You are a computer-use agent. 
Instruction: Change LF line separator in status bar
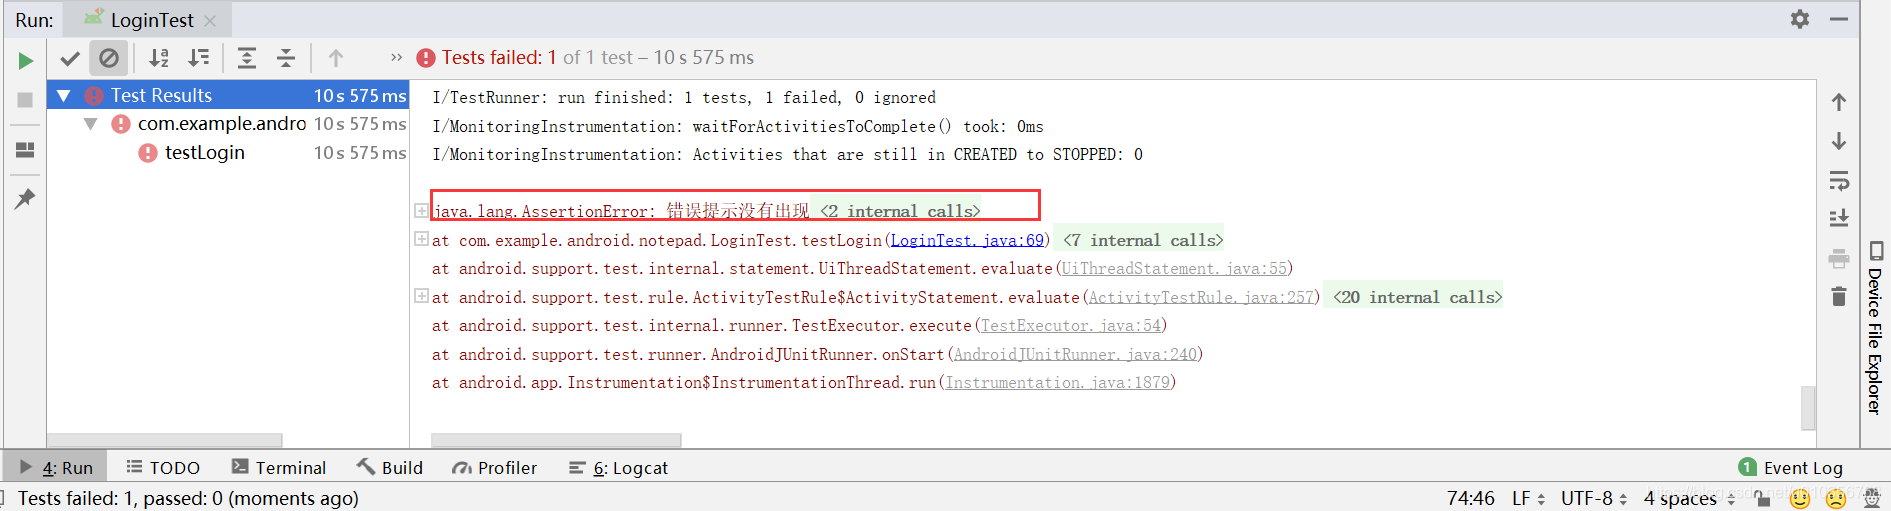pos(1528,498)
